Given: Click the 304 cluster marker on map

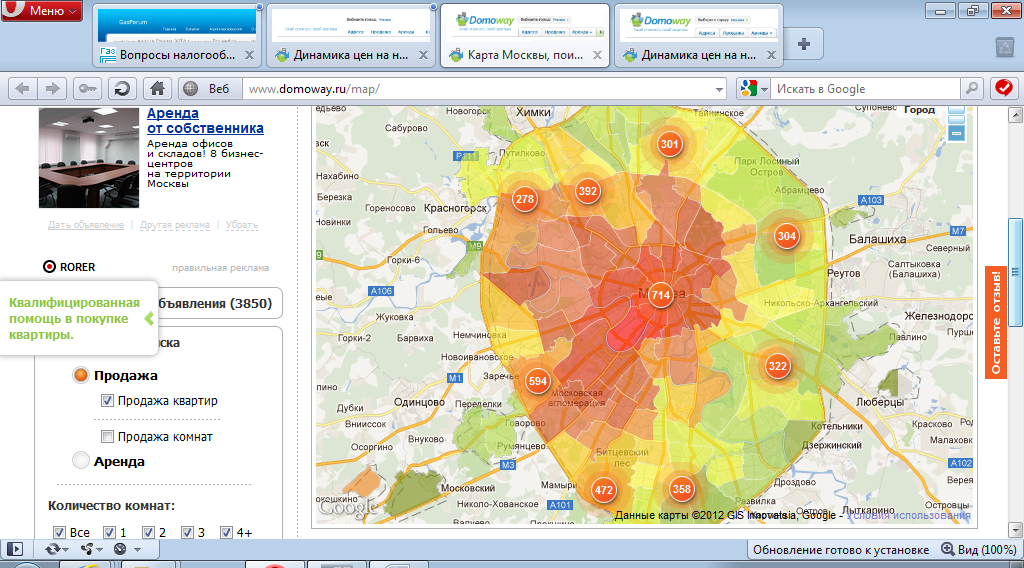Looking at the screenshot, I should pyautogui.click(x=786, y=236).
